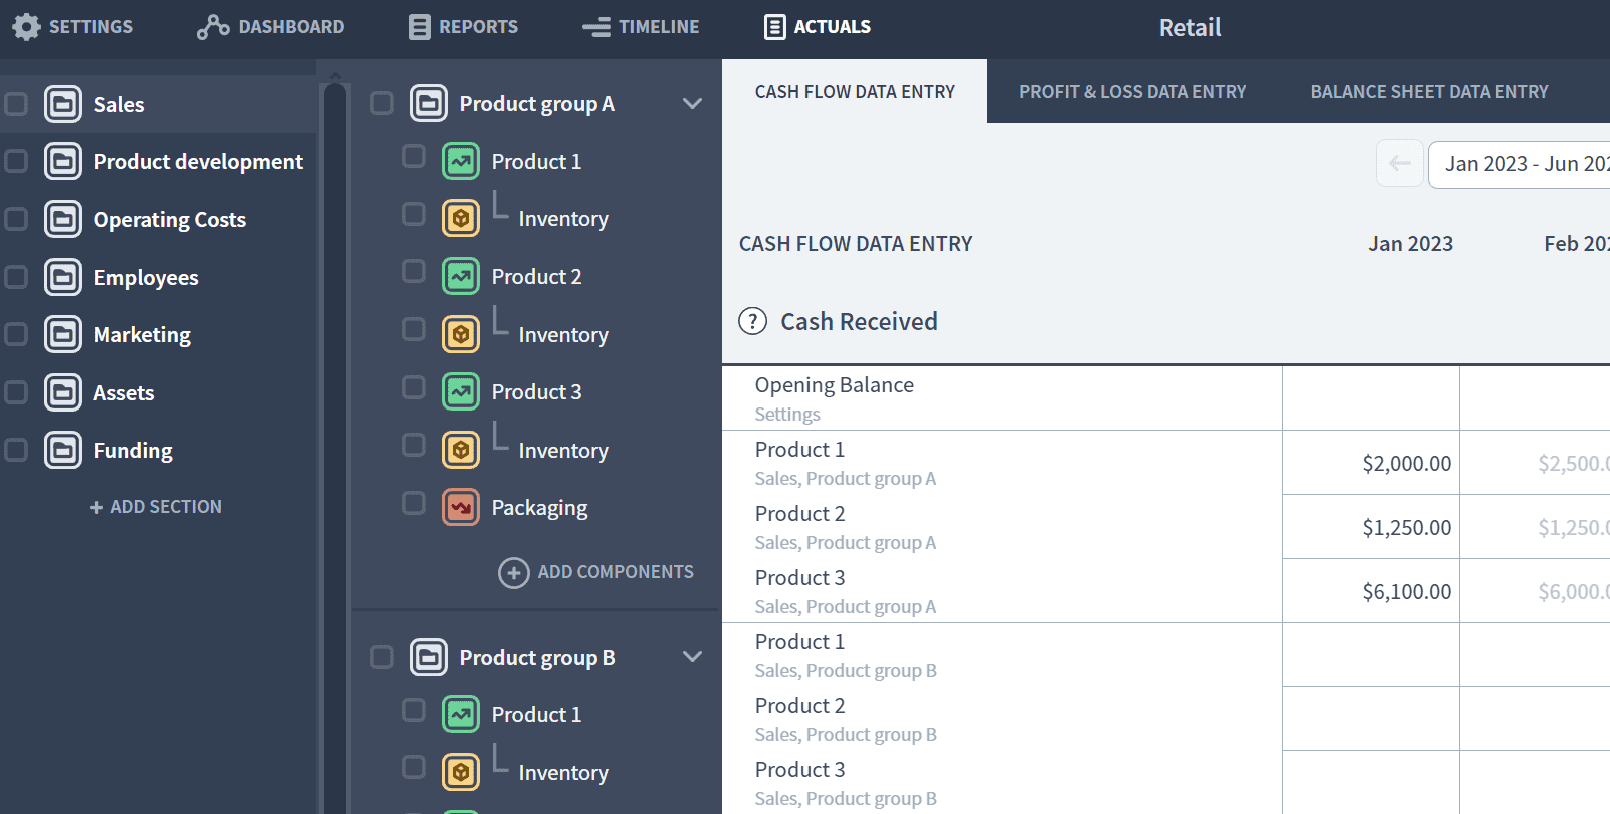Screen dimensions: 1610x814
Task: Click the Product group B folder icon
Action: pos(429,657)
